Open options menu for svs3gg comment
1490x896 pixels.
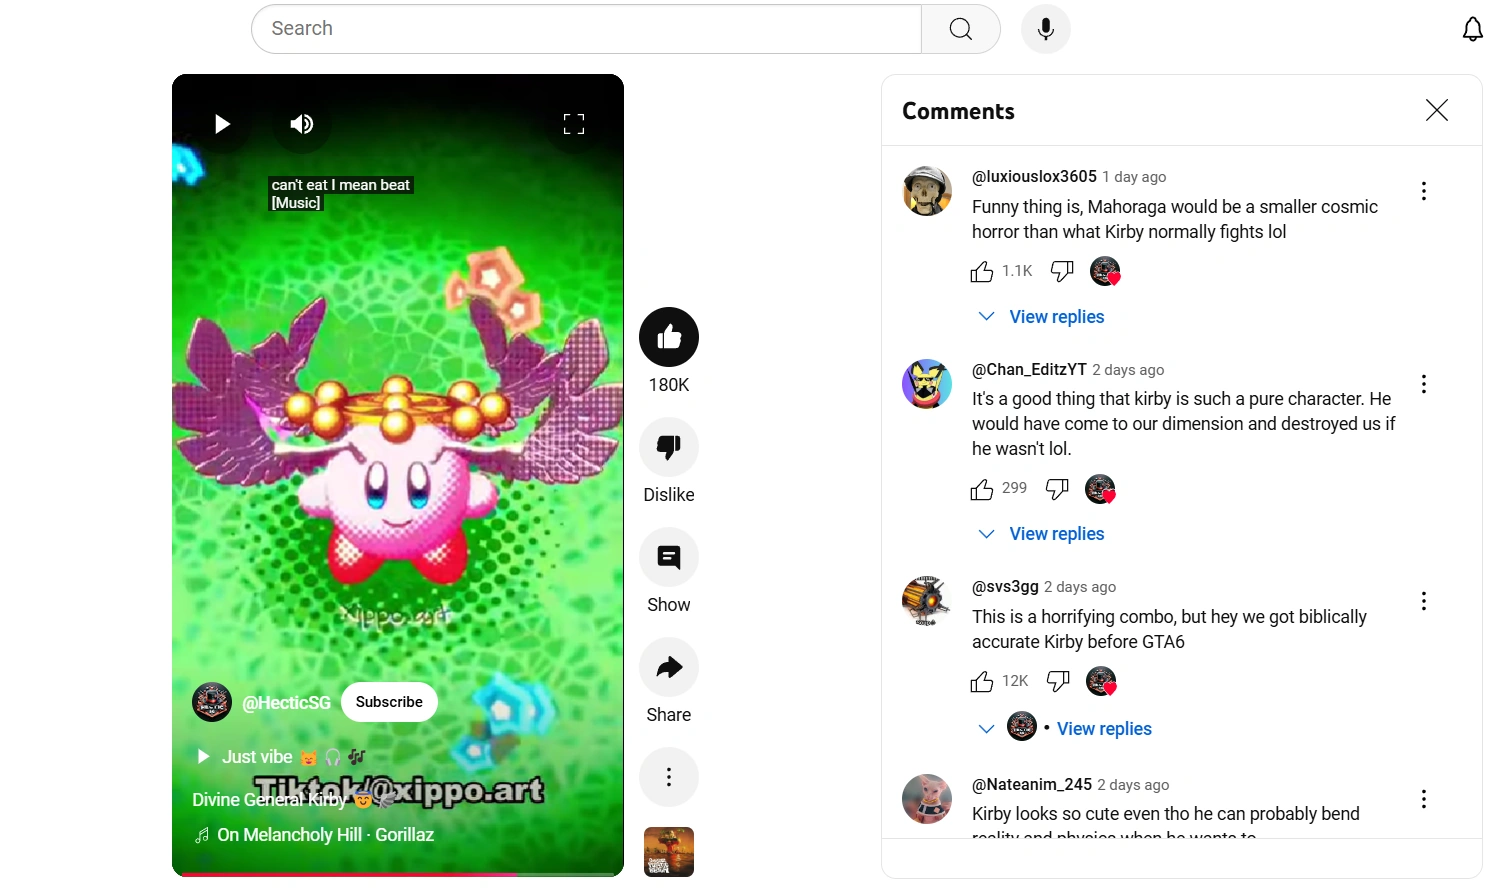click(1424, 601)
